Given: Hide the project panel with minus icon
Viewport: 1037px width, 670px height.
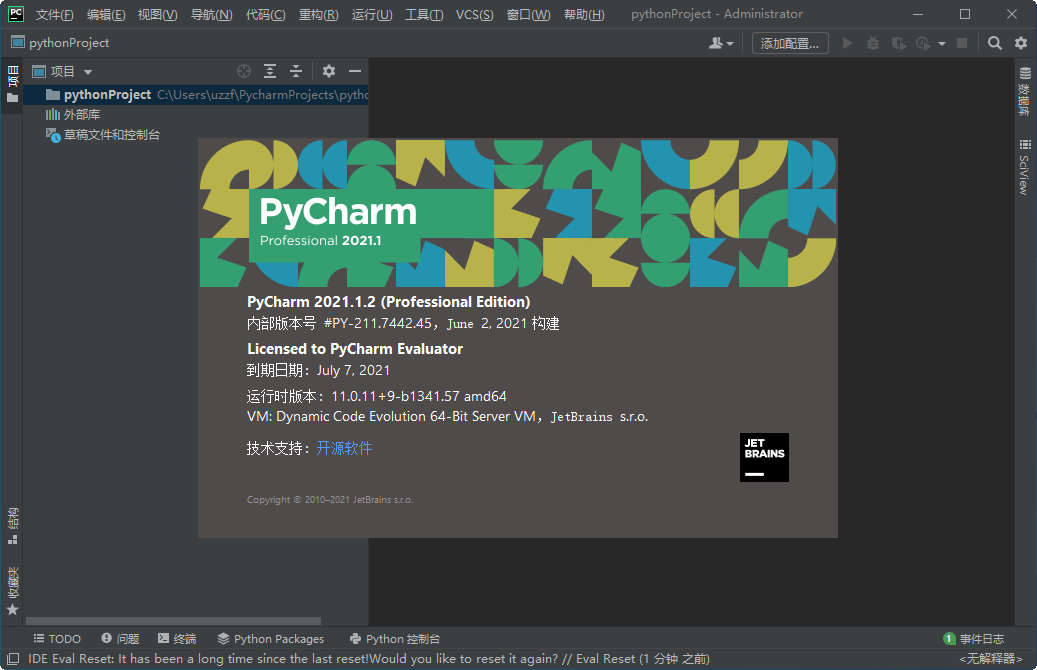Looking at the screenshot, I should 355,71.
